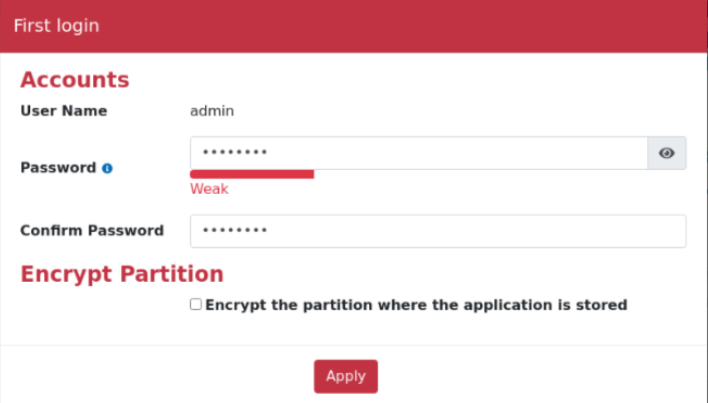Image resolution: width=708 pixels, height=403 pixels.
Task: Click the User Name label
Action: click(x=64, y=111)
